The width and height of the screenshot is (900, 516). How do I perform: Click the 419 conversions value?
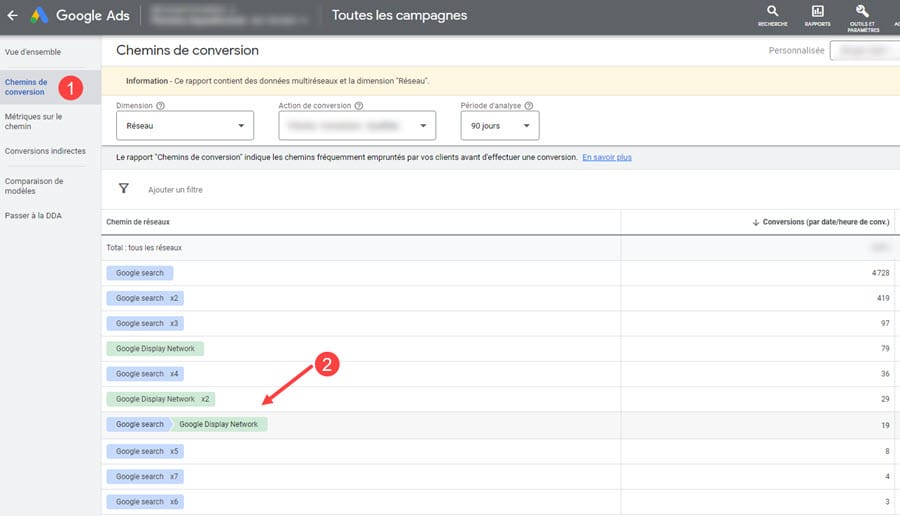[883, 298]
